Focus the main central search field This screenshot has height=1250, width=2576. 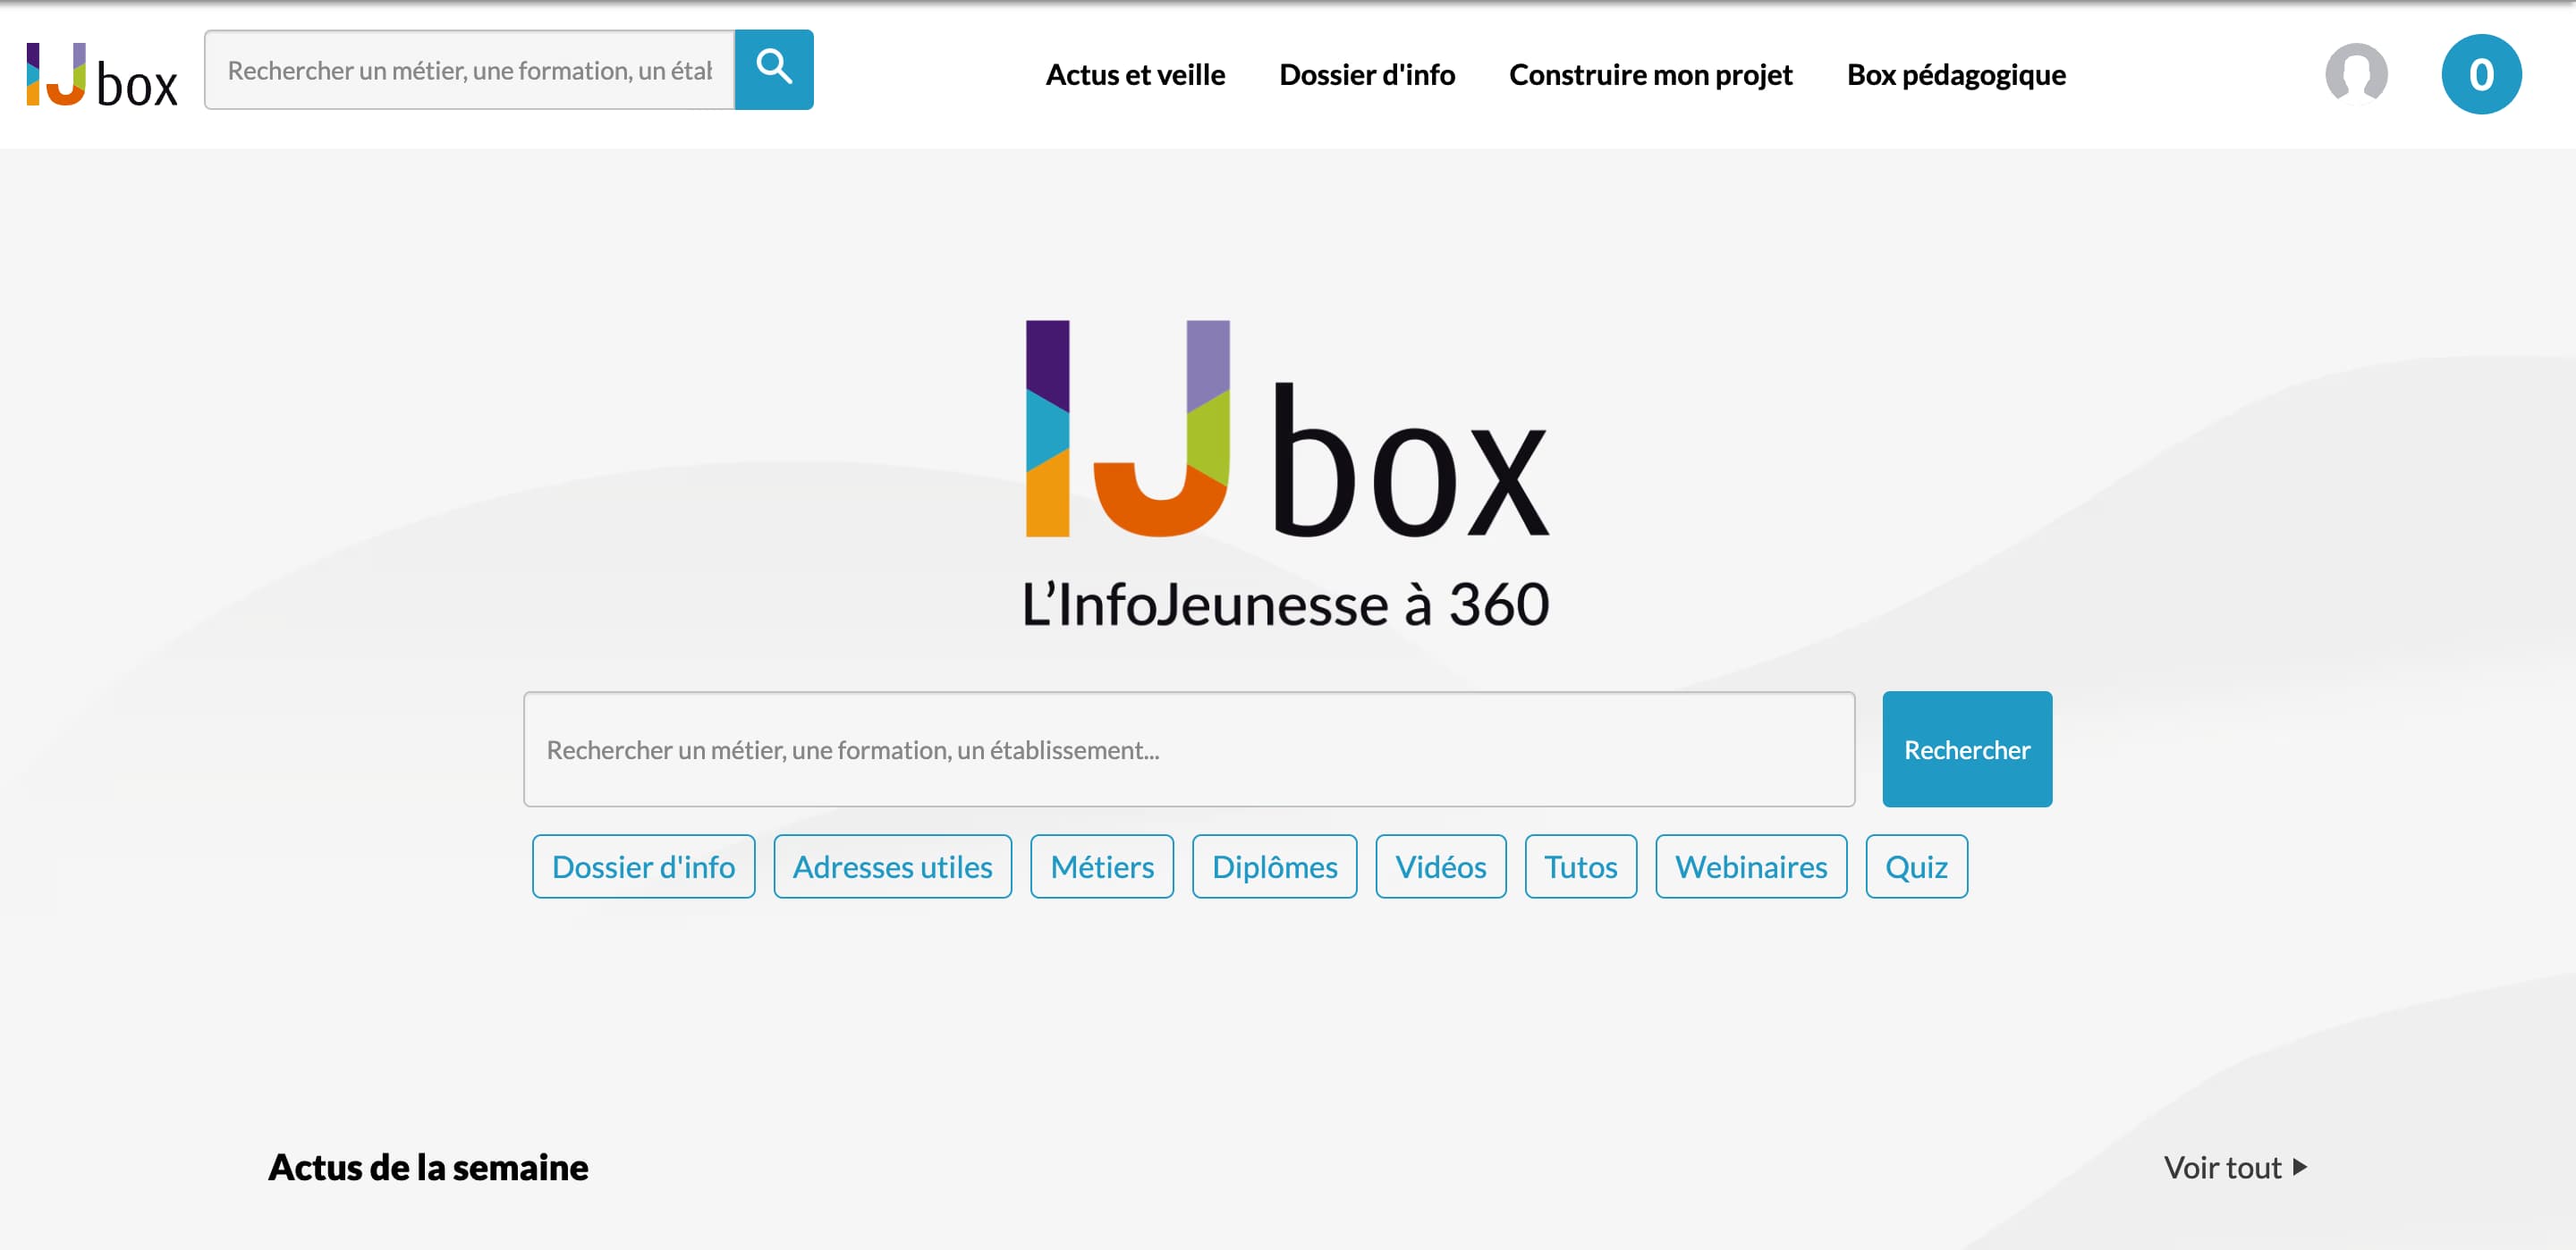tap(1189, 749)
